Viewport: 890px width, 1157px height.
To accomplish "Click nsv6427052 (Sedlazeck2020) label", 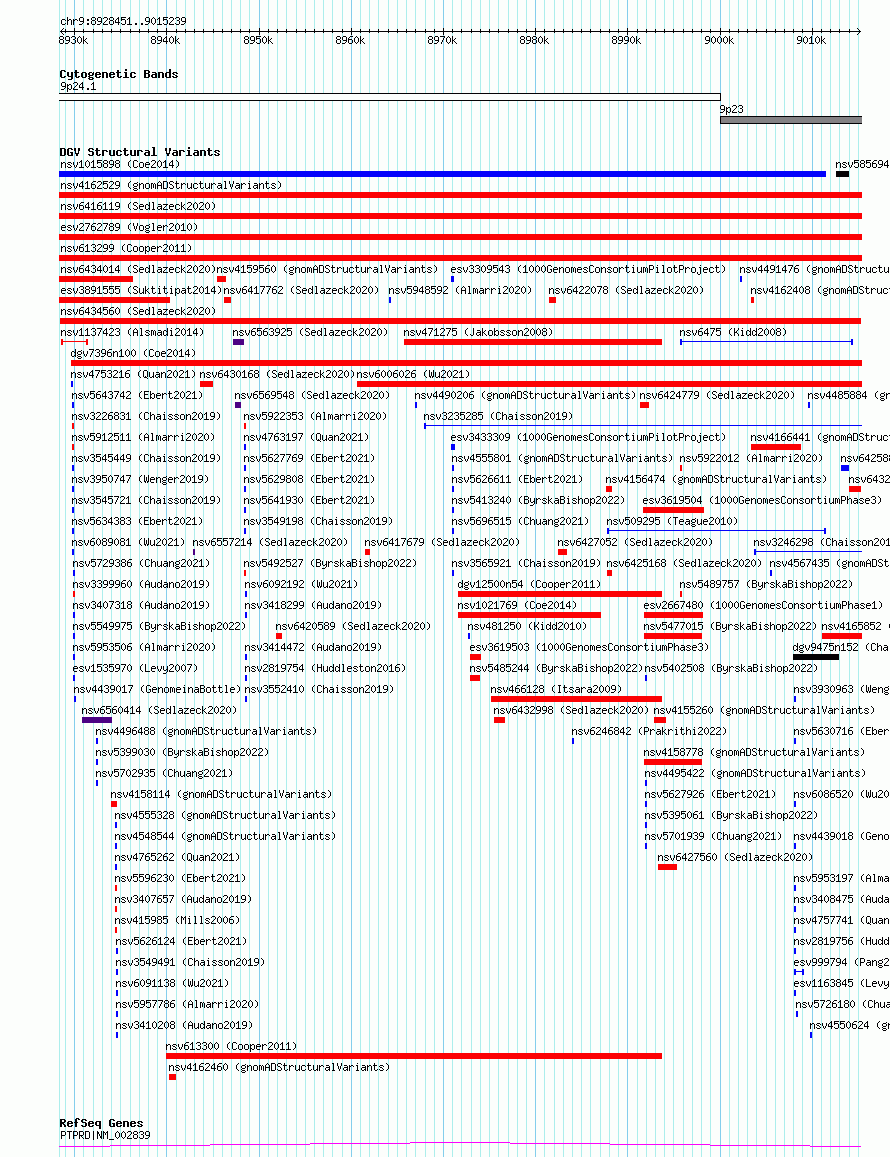I will pos(635,542).
